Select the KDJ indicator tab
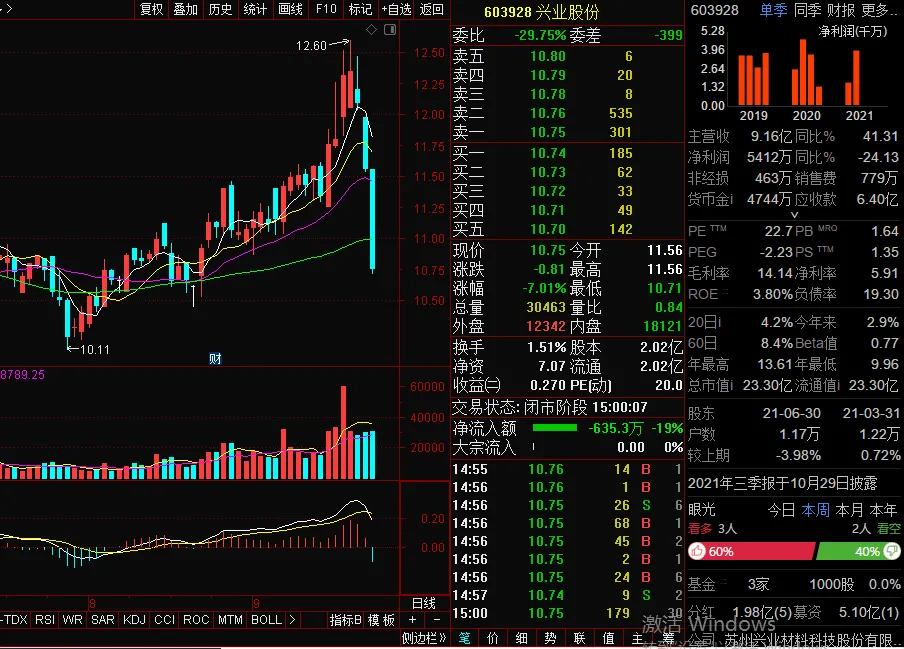This screenshot has height=649, width=904. tap(134, 620)
